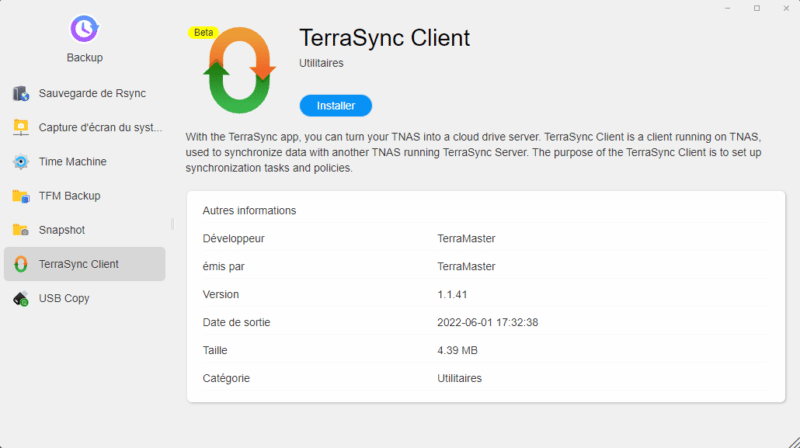The width and height of the screenshot is (800, 448).
Task: Click Utilitaires subtitle under the title
Action: tap(321, 63)
